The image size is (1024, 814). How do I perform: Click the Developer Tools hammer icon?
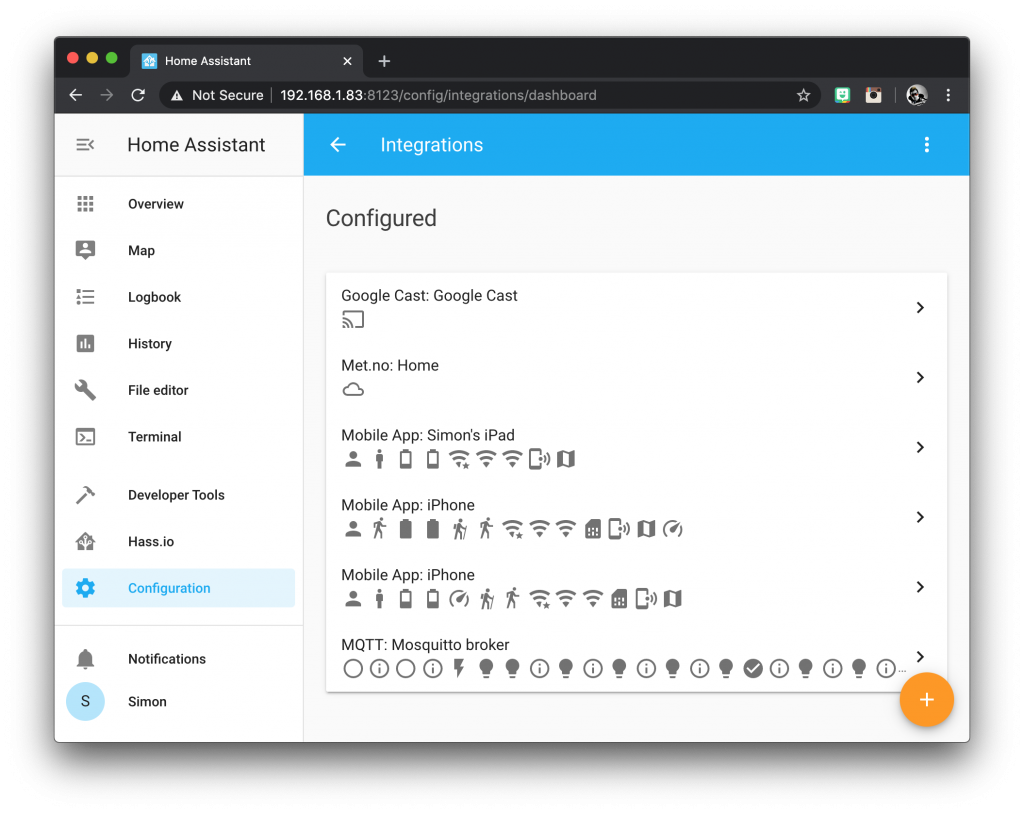click(x=85, y=495)
